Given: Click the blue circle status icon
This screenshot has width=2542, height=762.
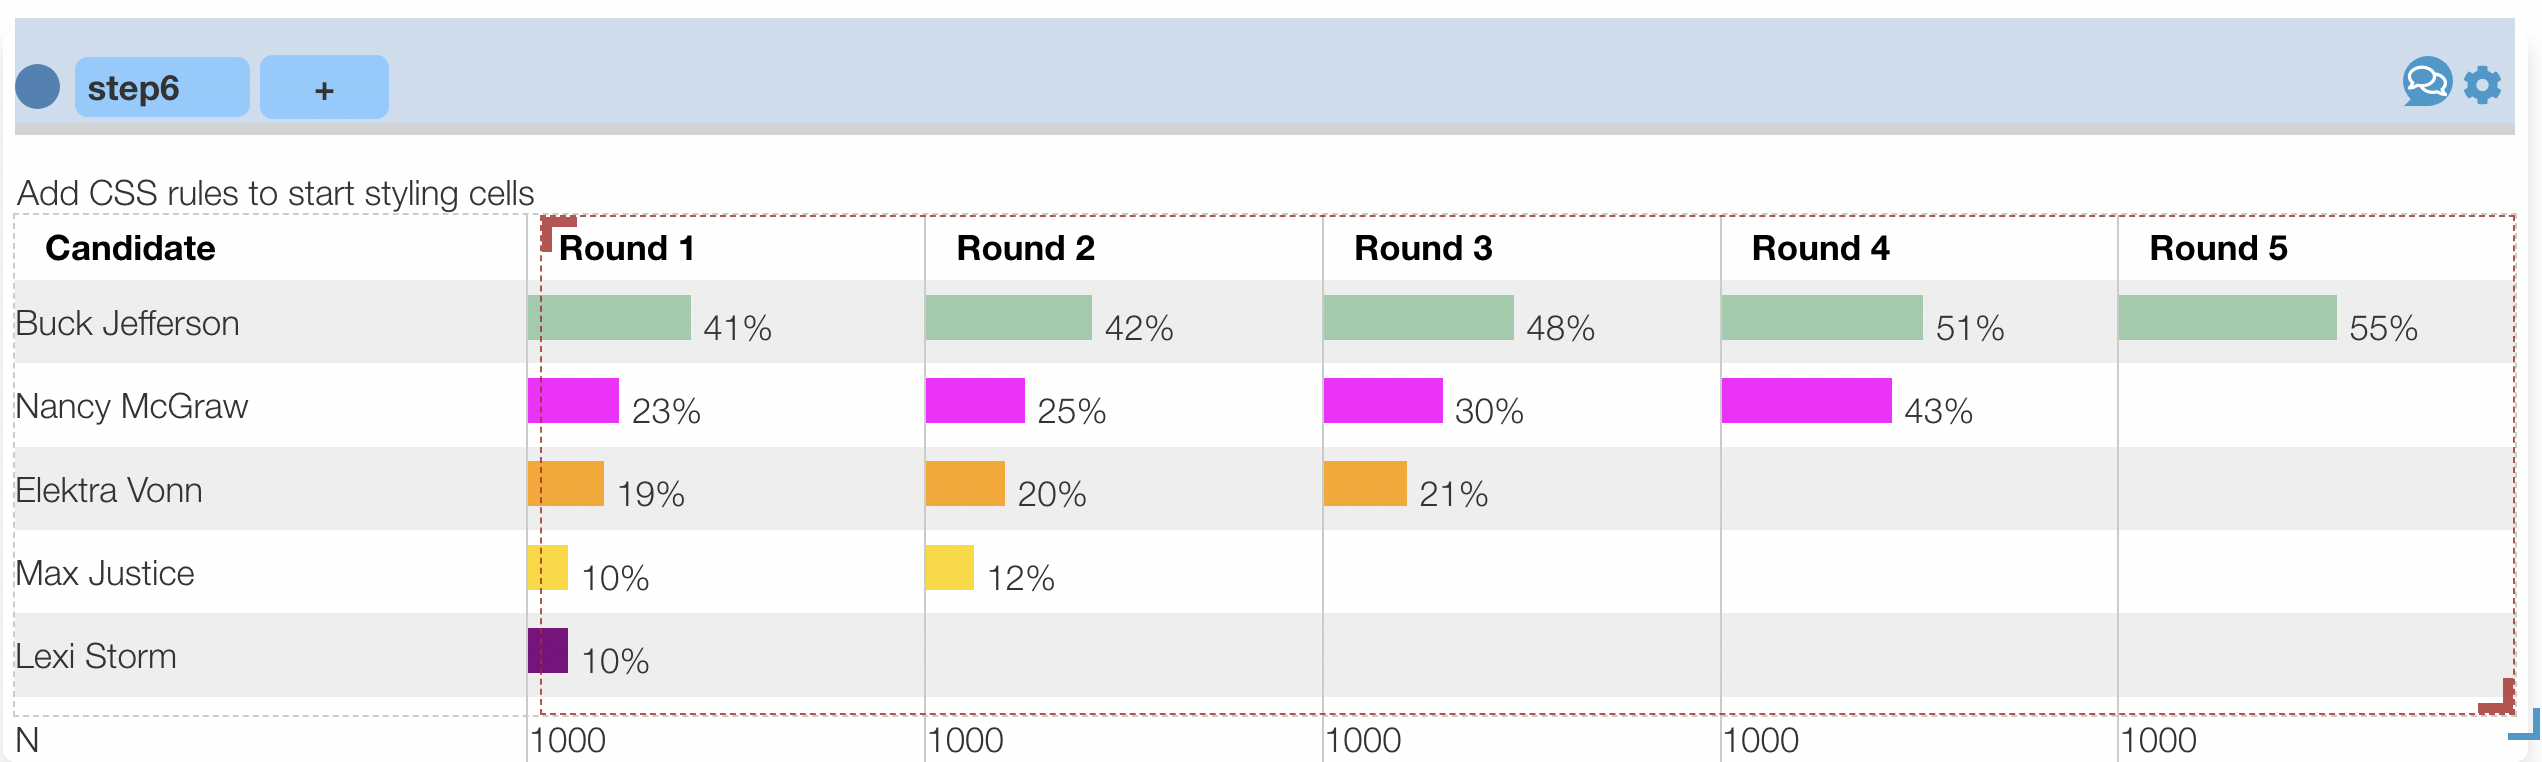Looking at the screenshot, I should (x=38, y=87).
